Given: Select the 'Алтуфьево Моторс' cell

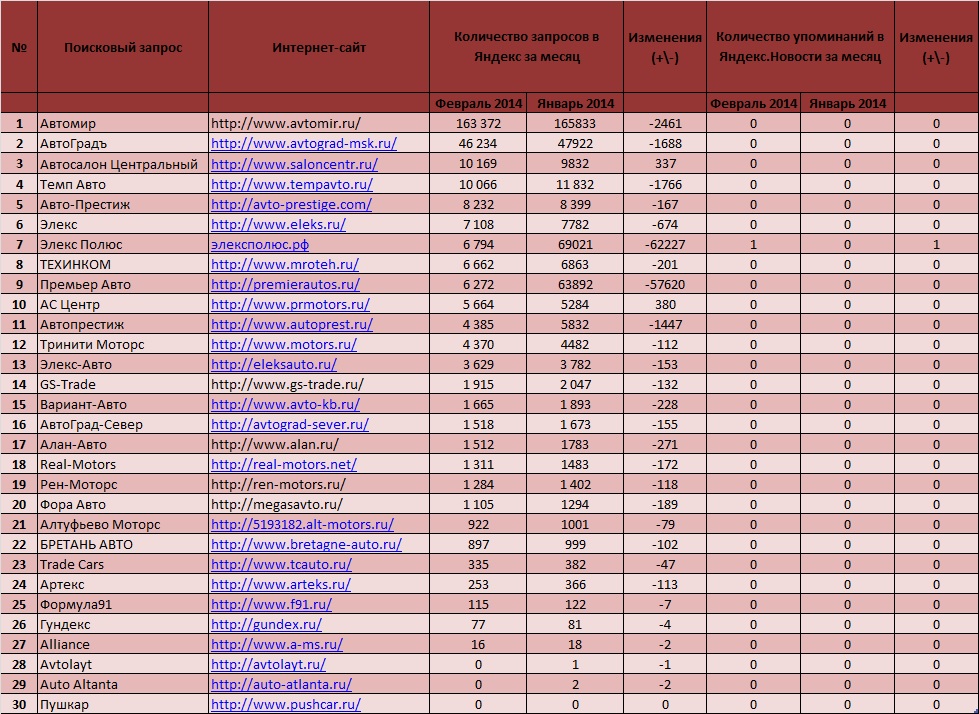Looking at the screenshot, I should click(x=123, y=524).
